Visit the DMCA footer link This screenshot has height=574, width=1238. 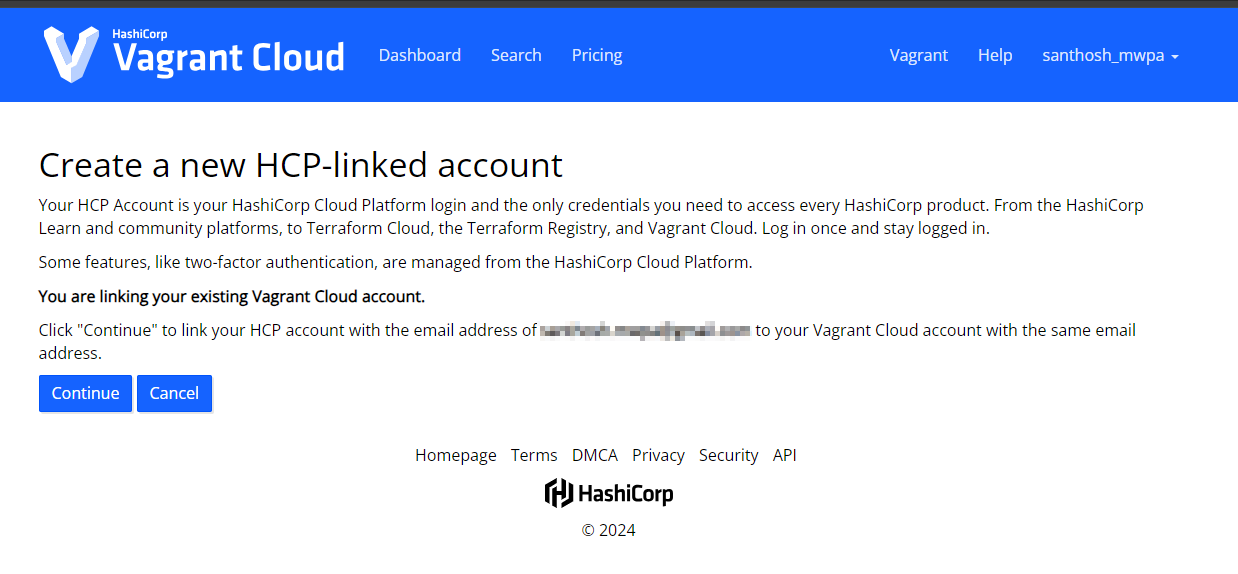(594, 455)
